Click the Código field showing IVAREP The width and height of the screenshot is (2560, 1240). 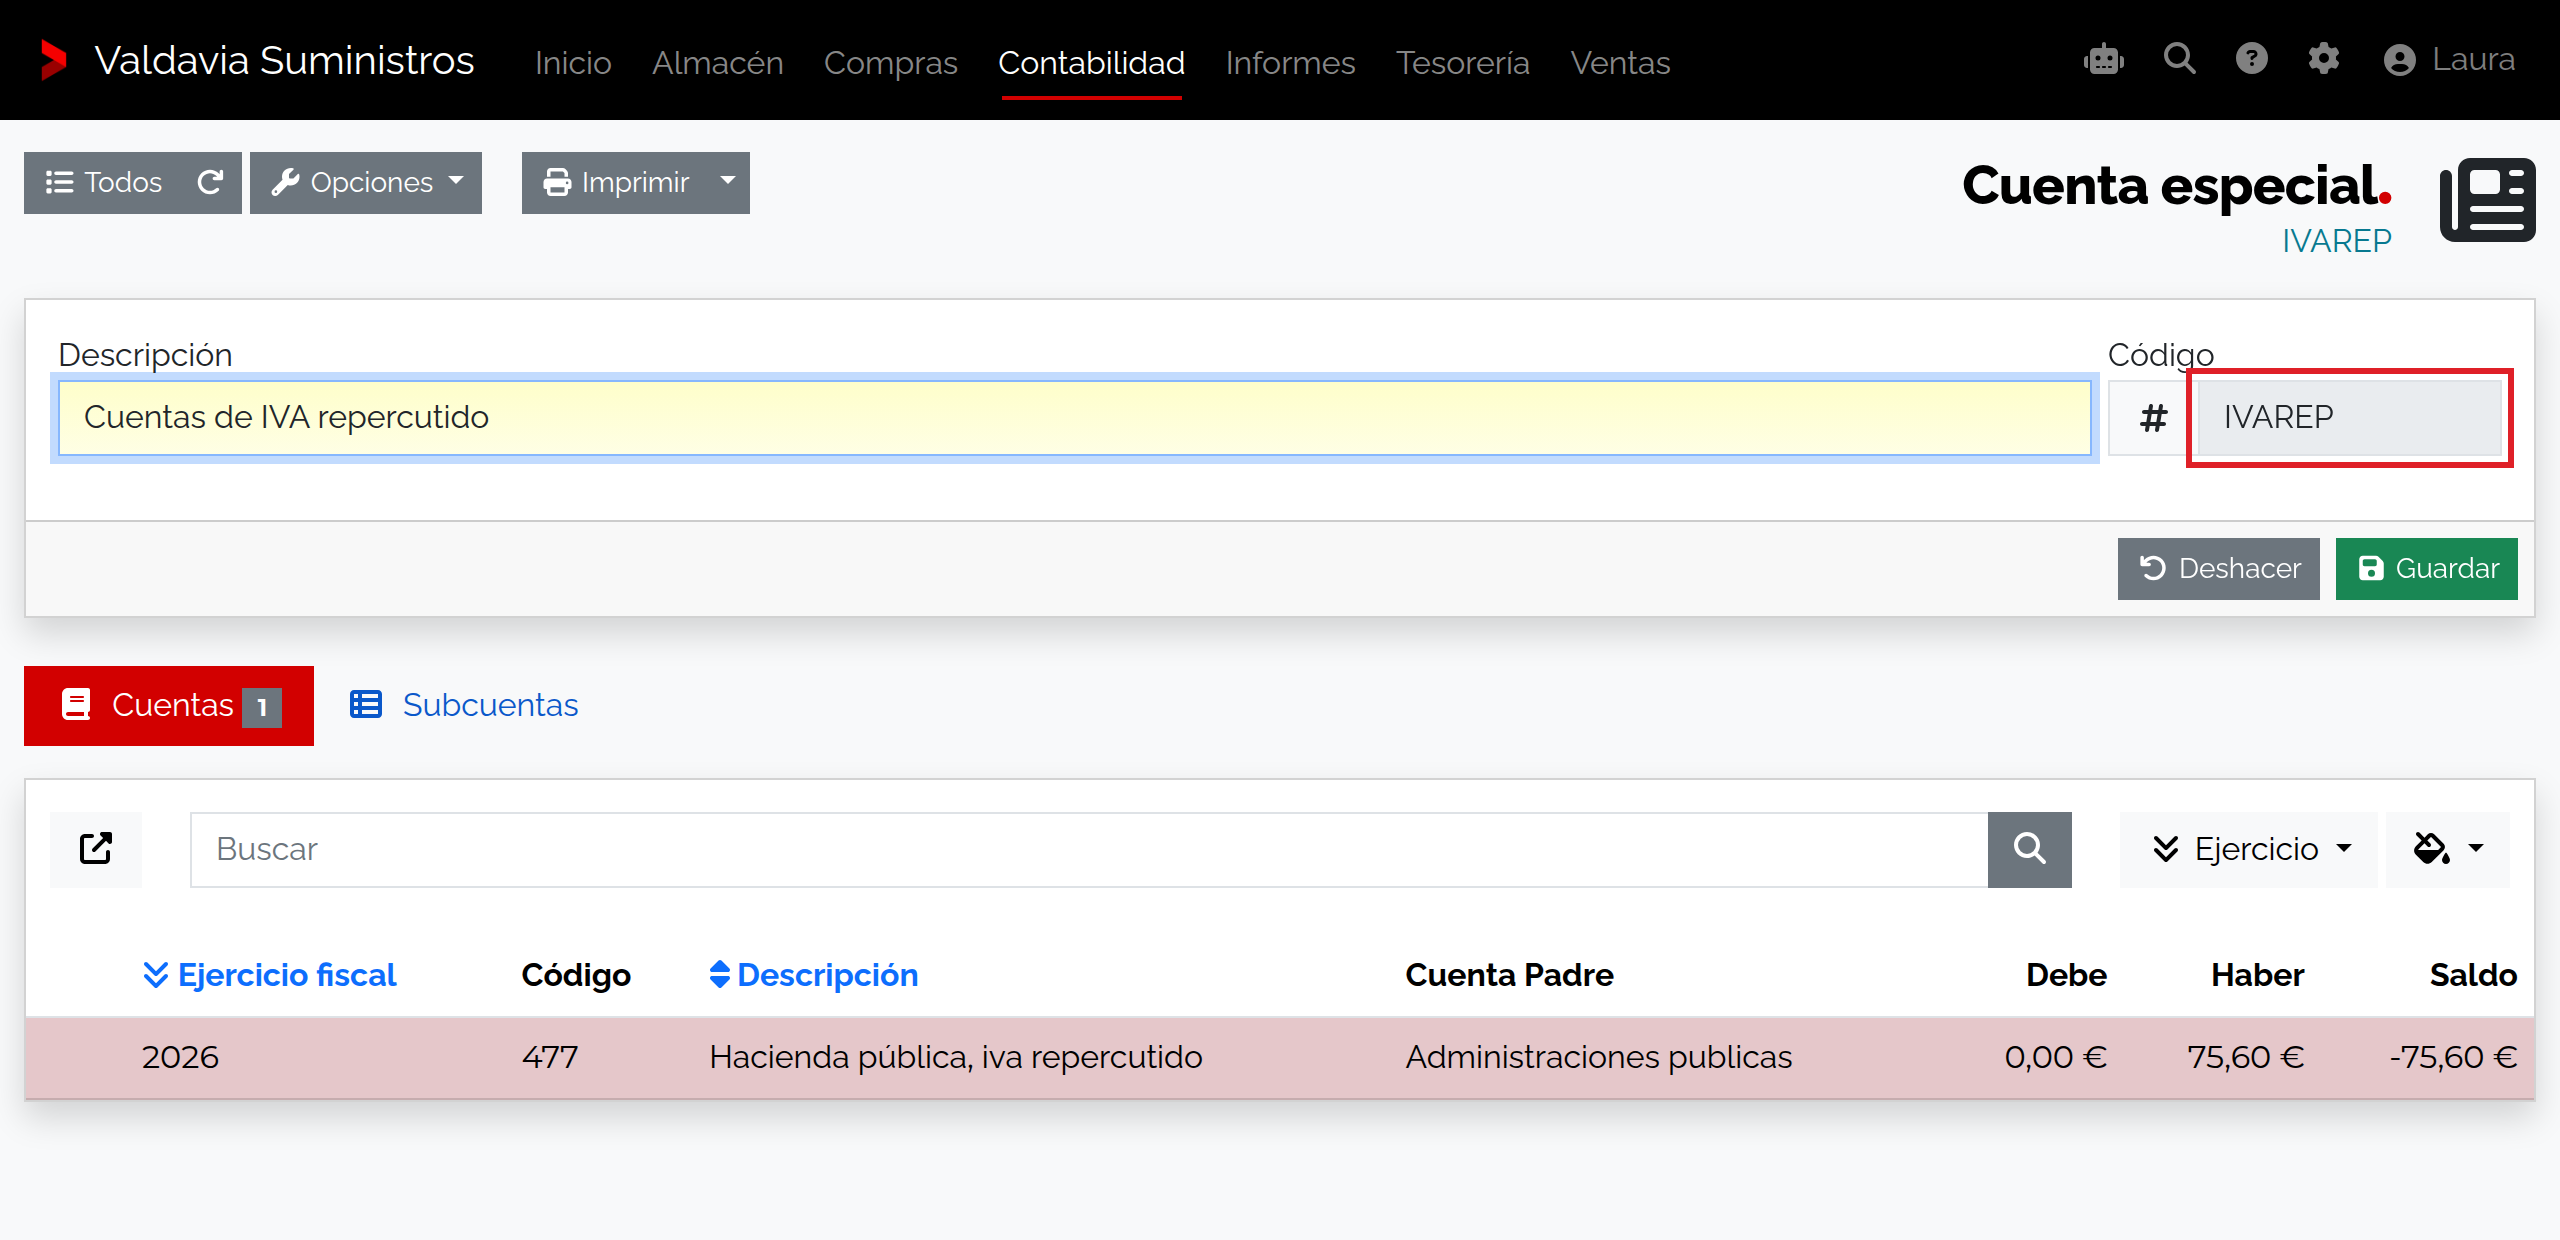[2350, 418]
